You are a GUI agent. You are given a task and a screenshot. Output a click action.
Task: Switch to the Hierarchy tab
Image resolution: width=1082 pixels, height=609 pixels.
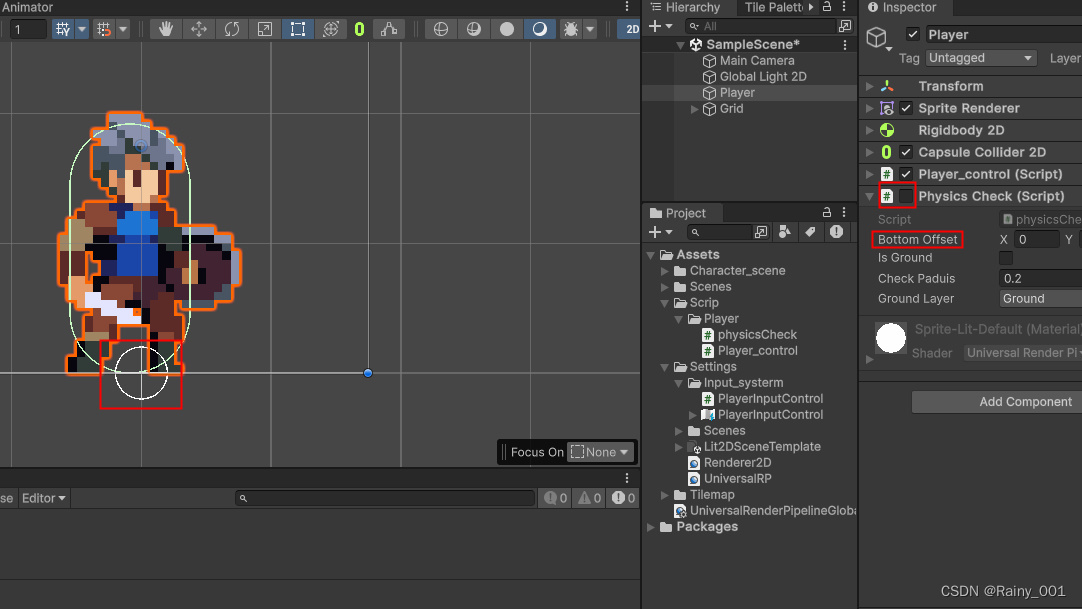[x=685, y=8]
